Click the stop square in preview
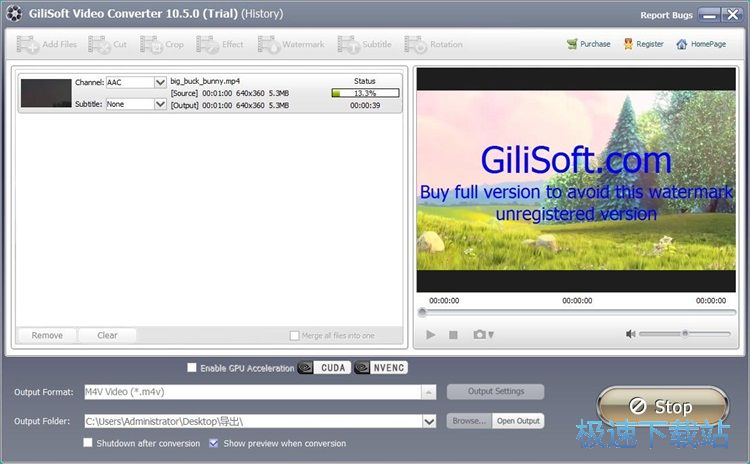Image resolution: width=750 pixels, height=464 pixels. pyautogui.click(x=453, y=335)
